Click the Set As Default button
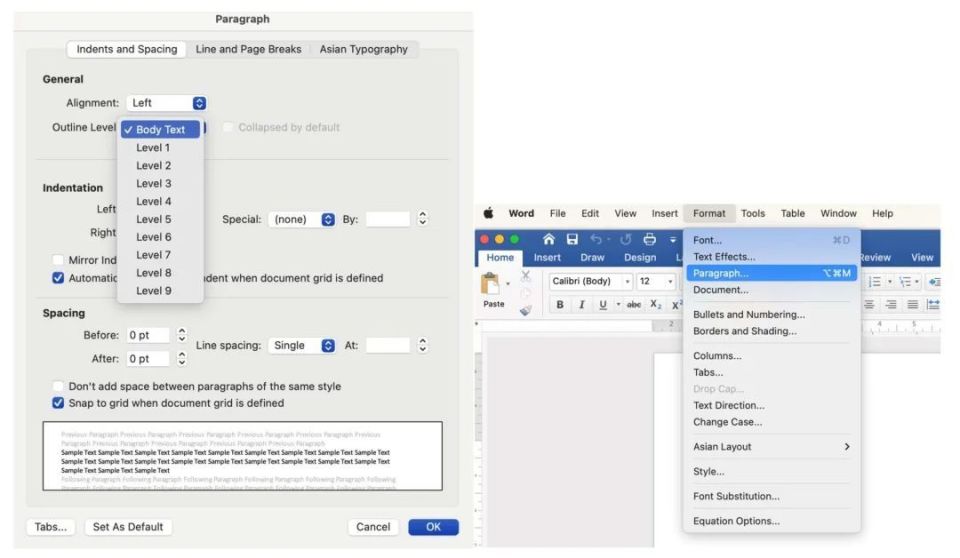The width and height of the screenshot is (960, 558). 128,527
